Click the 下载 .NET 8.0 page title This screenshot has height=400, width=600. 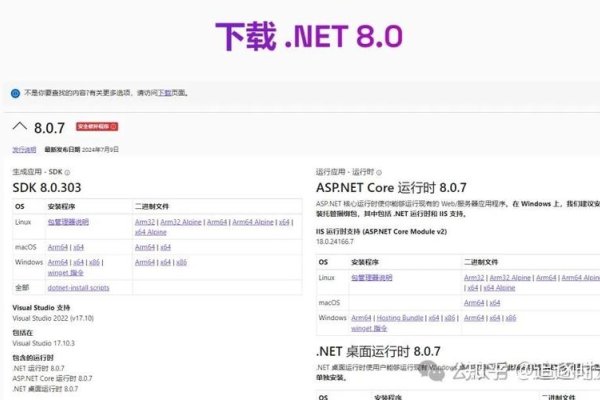[309, 36]
